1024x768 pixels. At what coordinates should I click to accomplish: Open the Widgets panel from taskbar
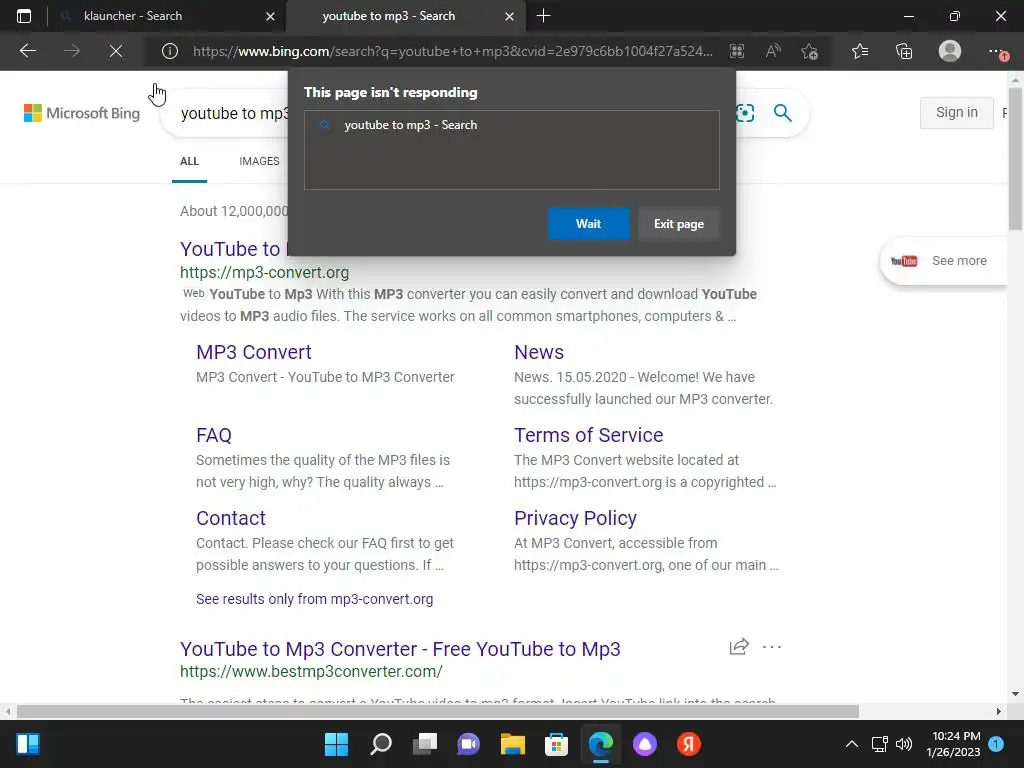(x=28, y=744)
